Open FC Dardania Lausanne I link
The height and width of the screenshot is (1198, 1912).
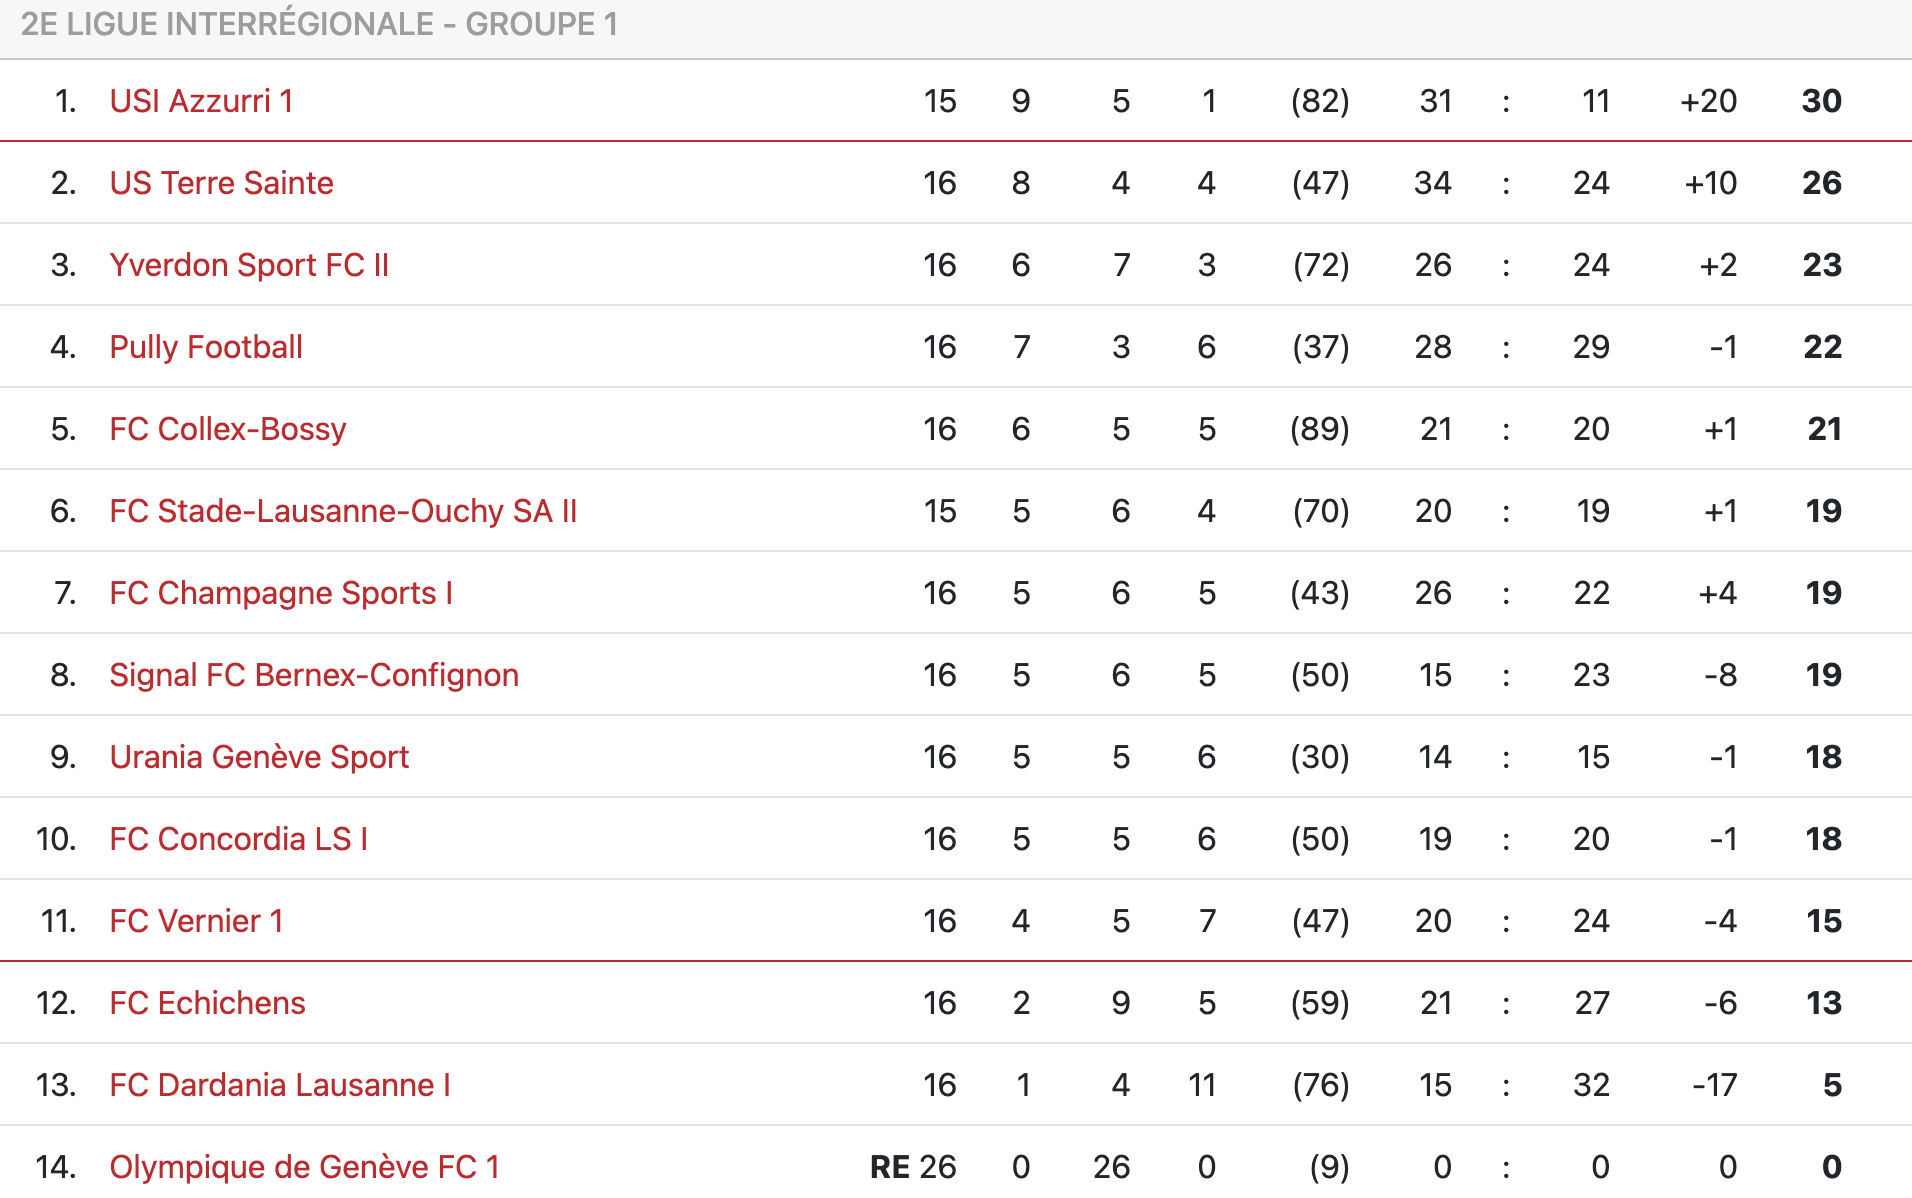(x=280, y=1085)
